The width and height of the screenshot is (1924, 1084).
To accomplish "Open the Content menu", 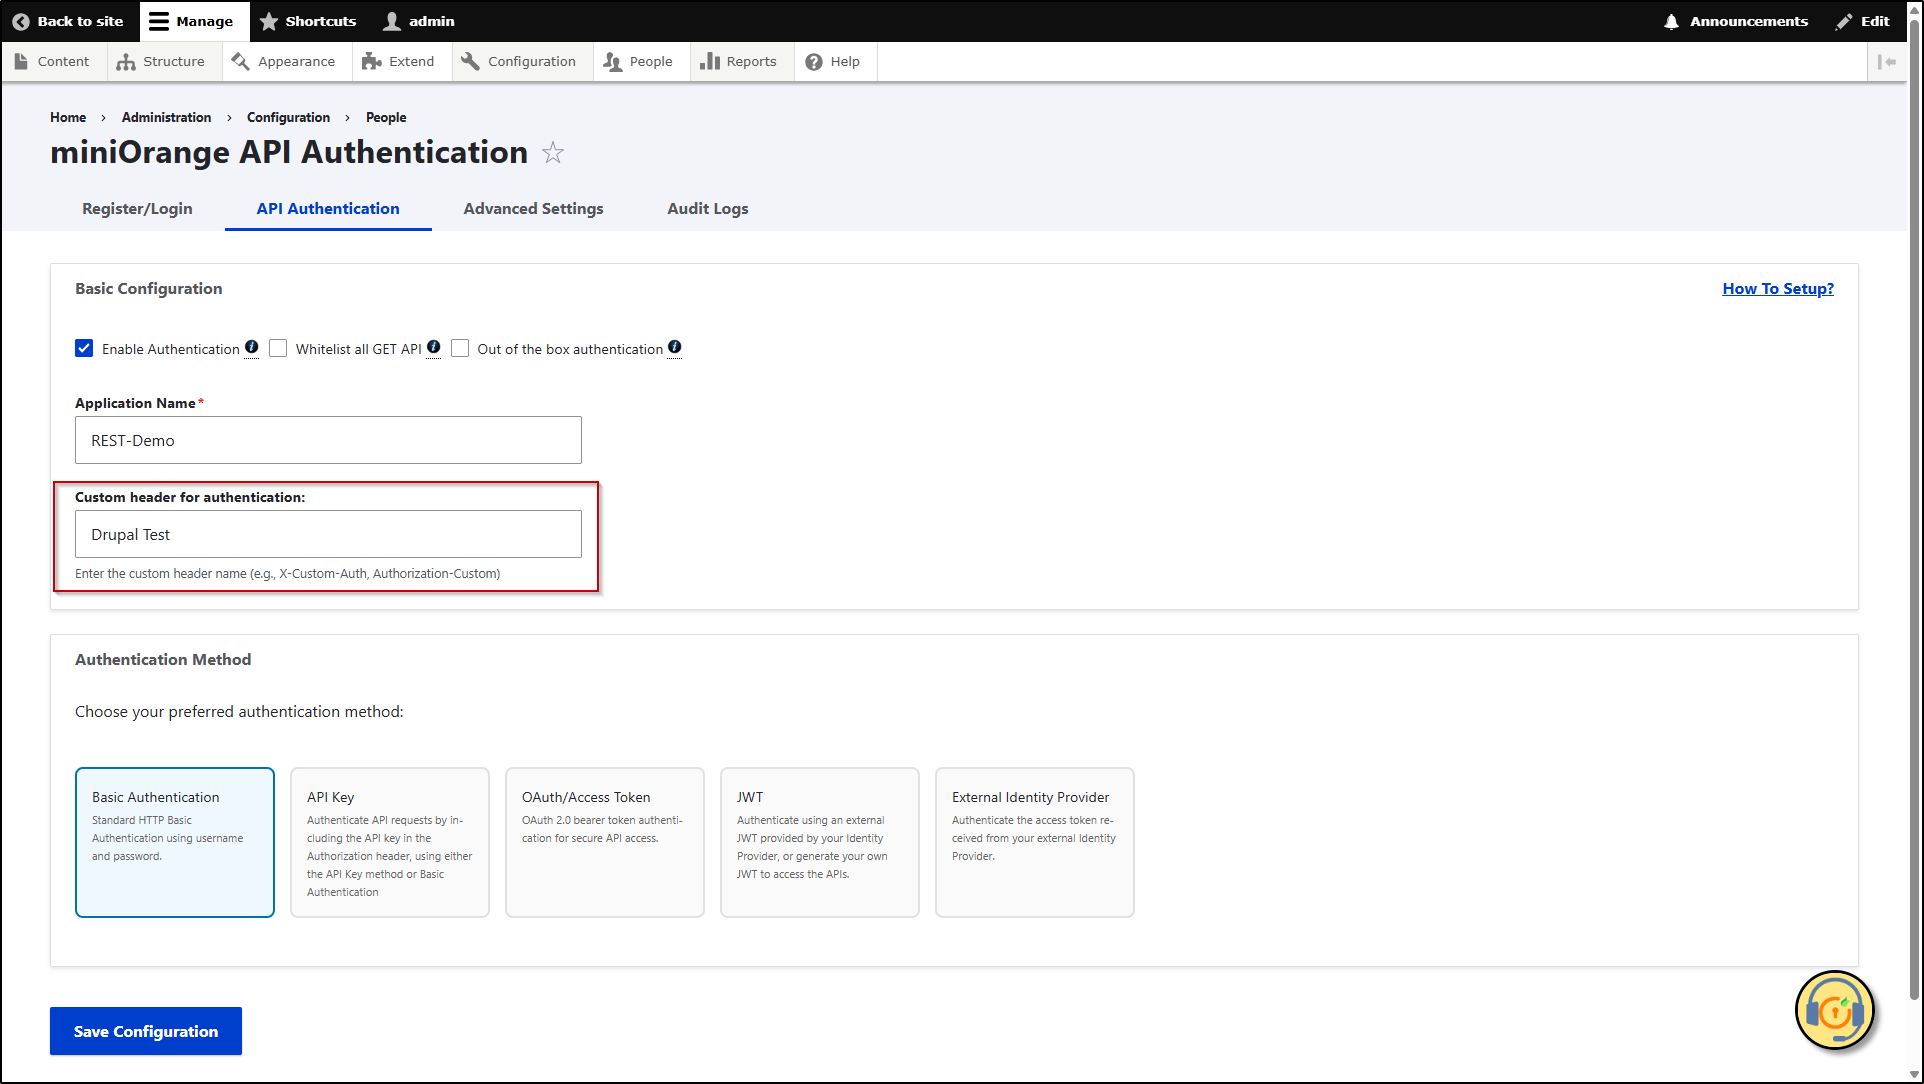I will tap(52, 61).
